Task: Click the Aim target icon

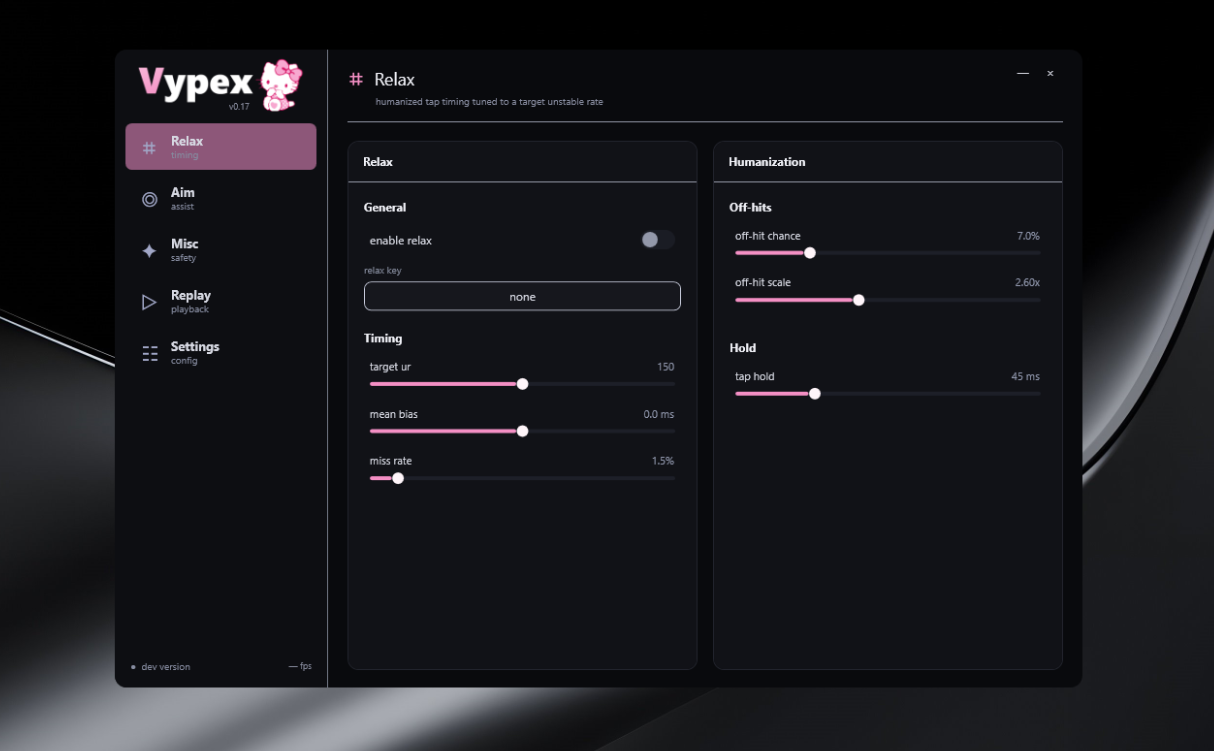Action: coord(150,199)
